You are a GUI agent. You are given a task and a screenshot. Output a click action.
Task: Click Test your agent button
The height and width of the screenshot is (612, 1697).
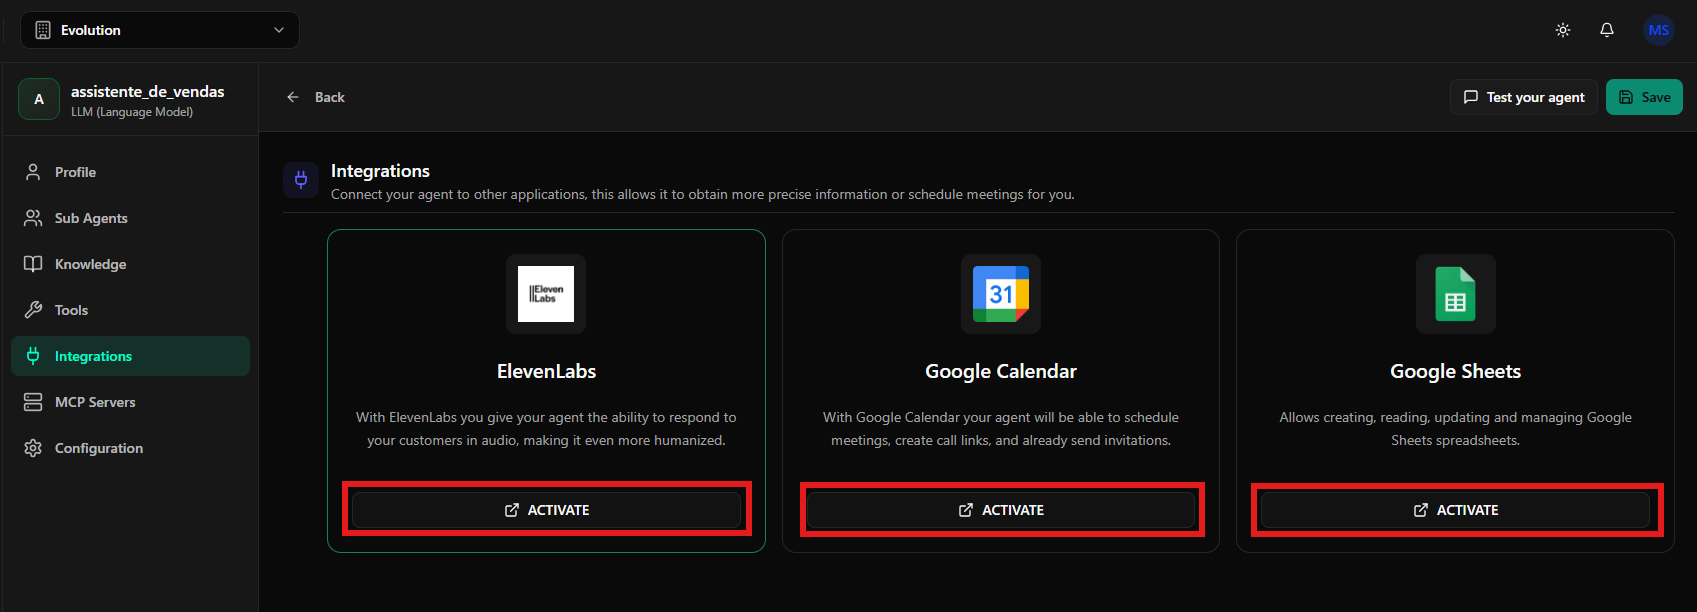click(1524, 97)
